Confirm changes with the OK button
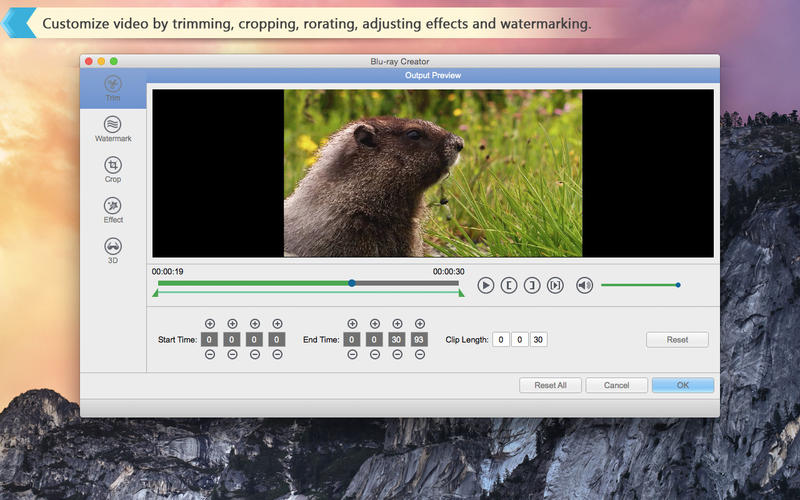This screenshot has height=500, width=800. coord(682,385)
